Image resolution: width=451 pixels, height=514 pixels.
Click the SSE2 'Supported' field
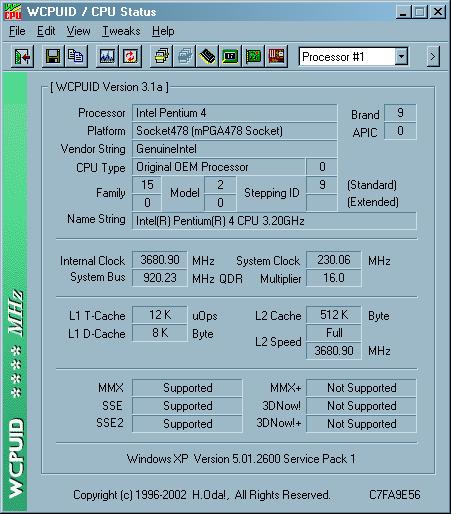187,424
